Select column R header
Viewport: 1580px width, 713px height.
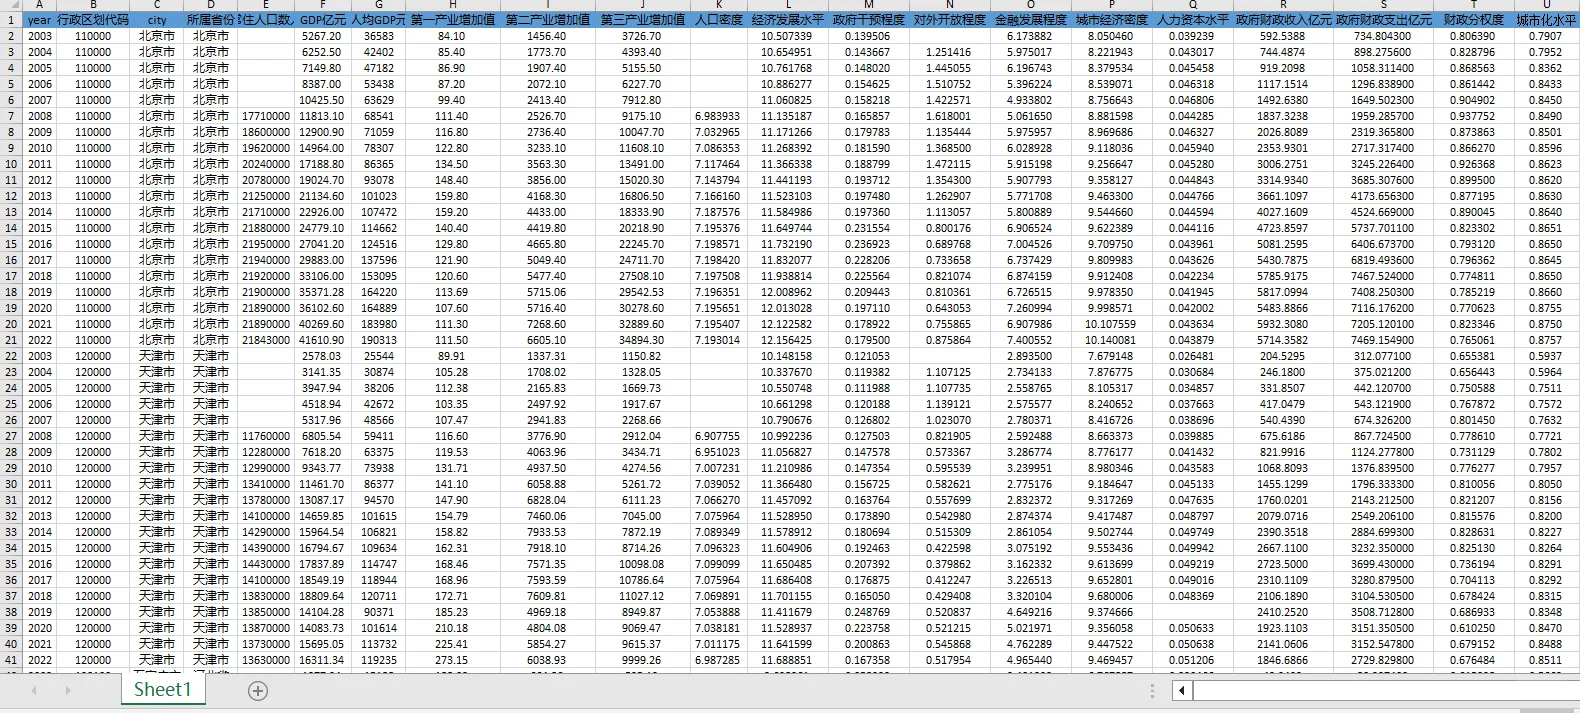tap(1283, 5)
